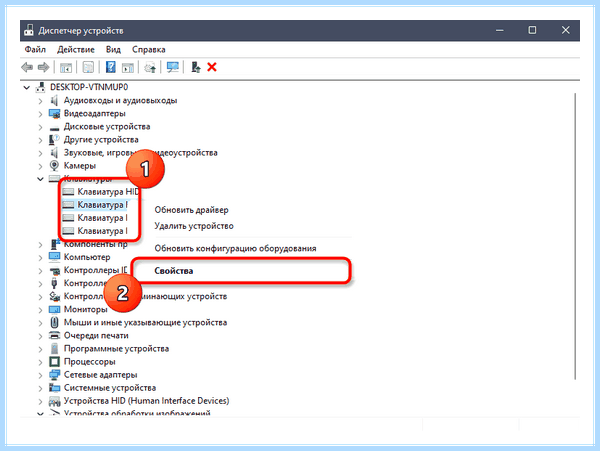Screen dimensions: 600x451
Task: Choose Свойства in the context menu
Action: 174,271
